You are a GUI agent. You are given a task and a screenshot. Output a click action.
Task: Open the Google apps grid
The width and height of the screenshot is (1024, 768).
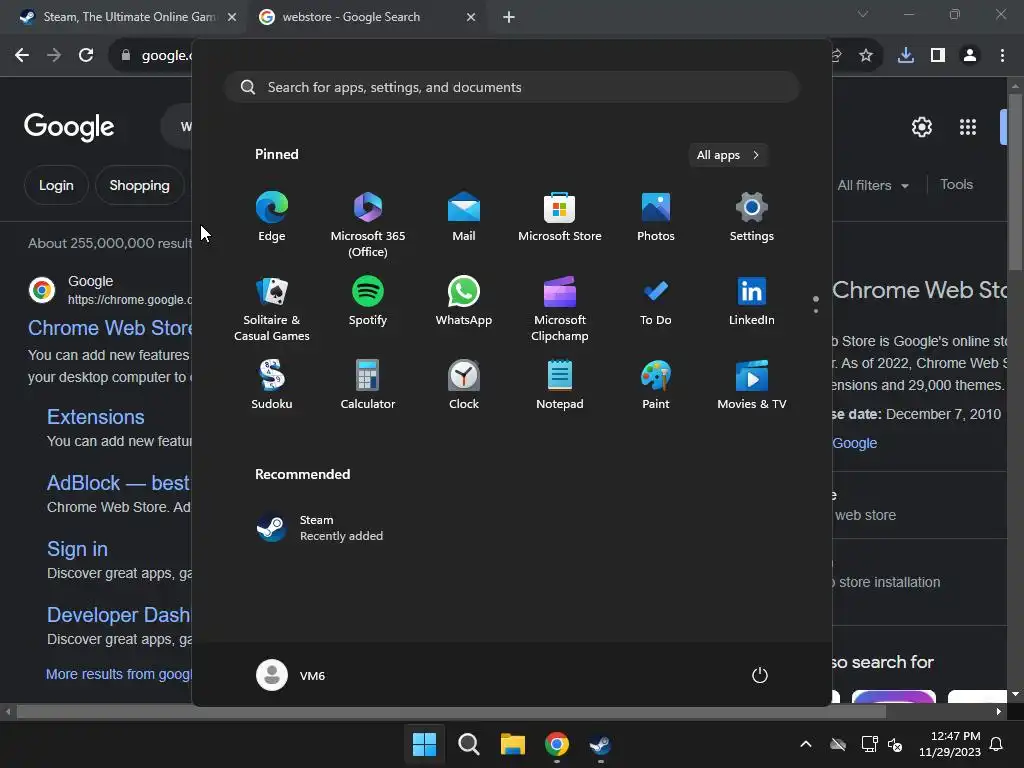point(968,127)
